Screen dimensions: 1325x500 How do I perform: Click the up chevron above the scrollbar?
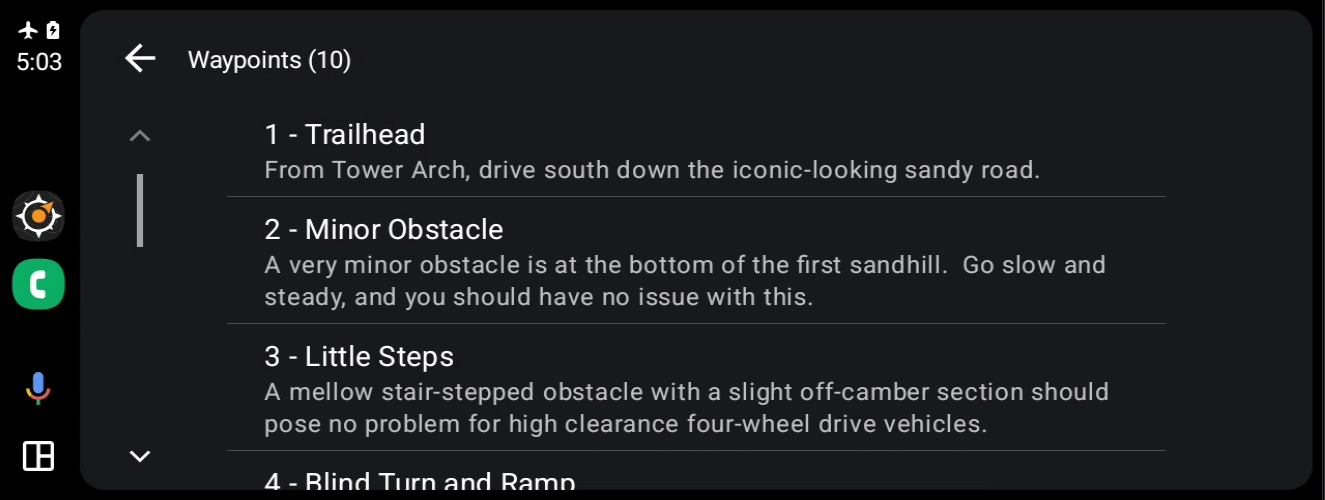pos(140,135)
